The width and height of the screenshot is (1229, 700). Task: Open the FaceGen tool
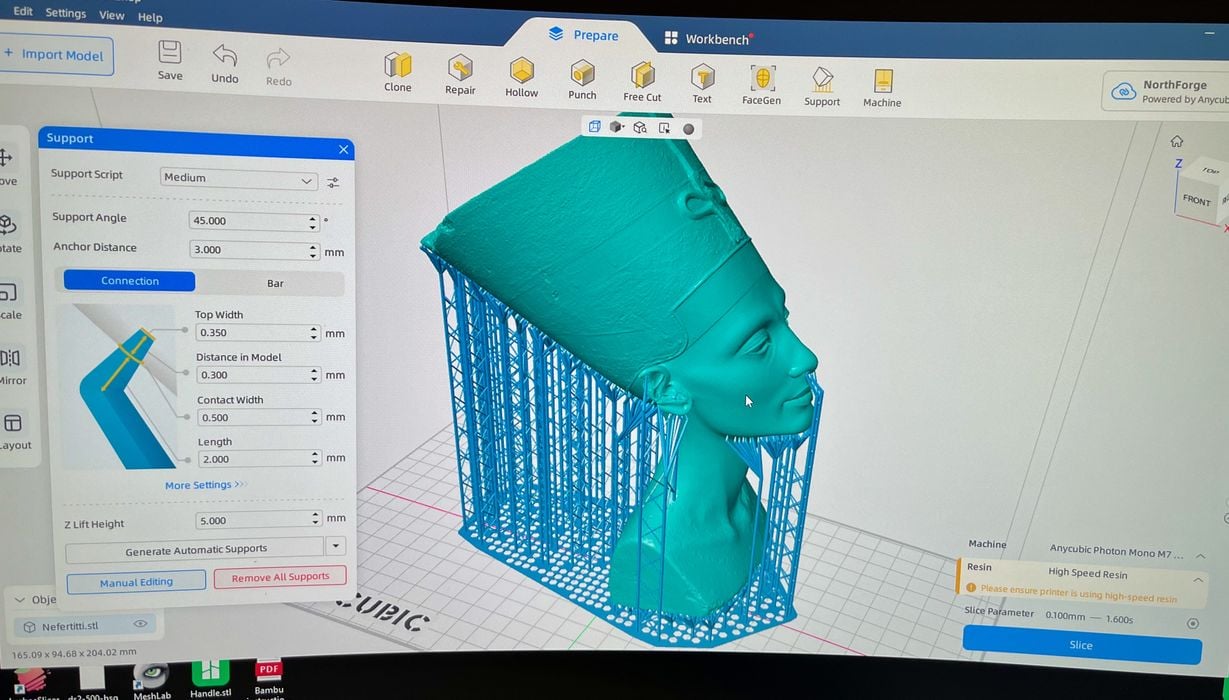(762, 79)
